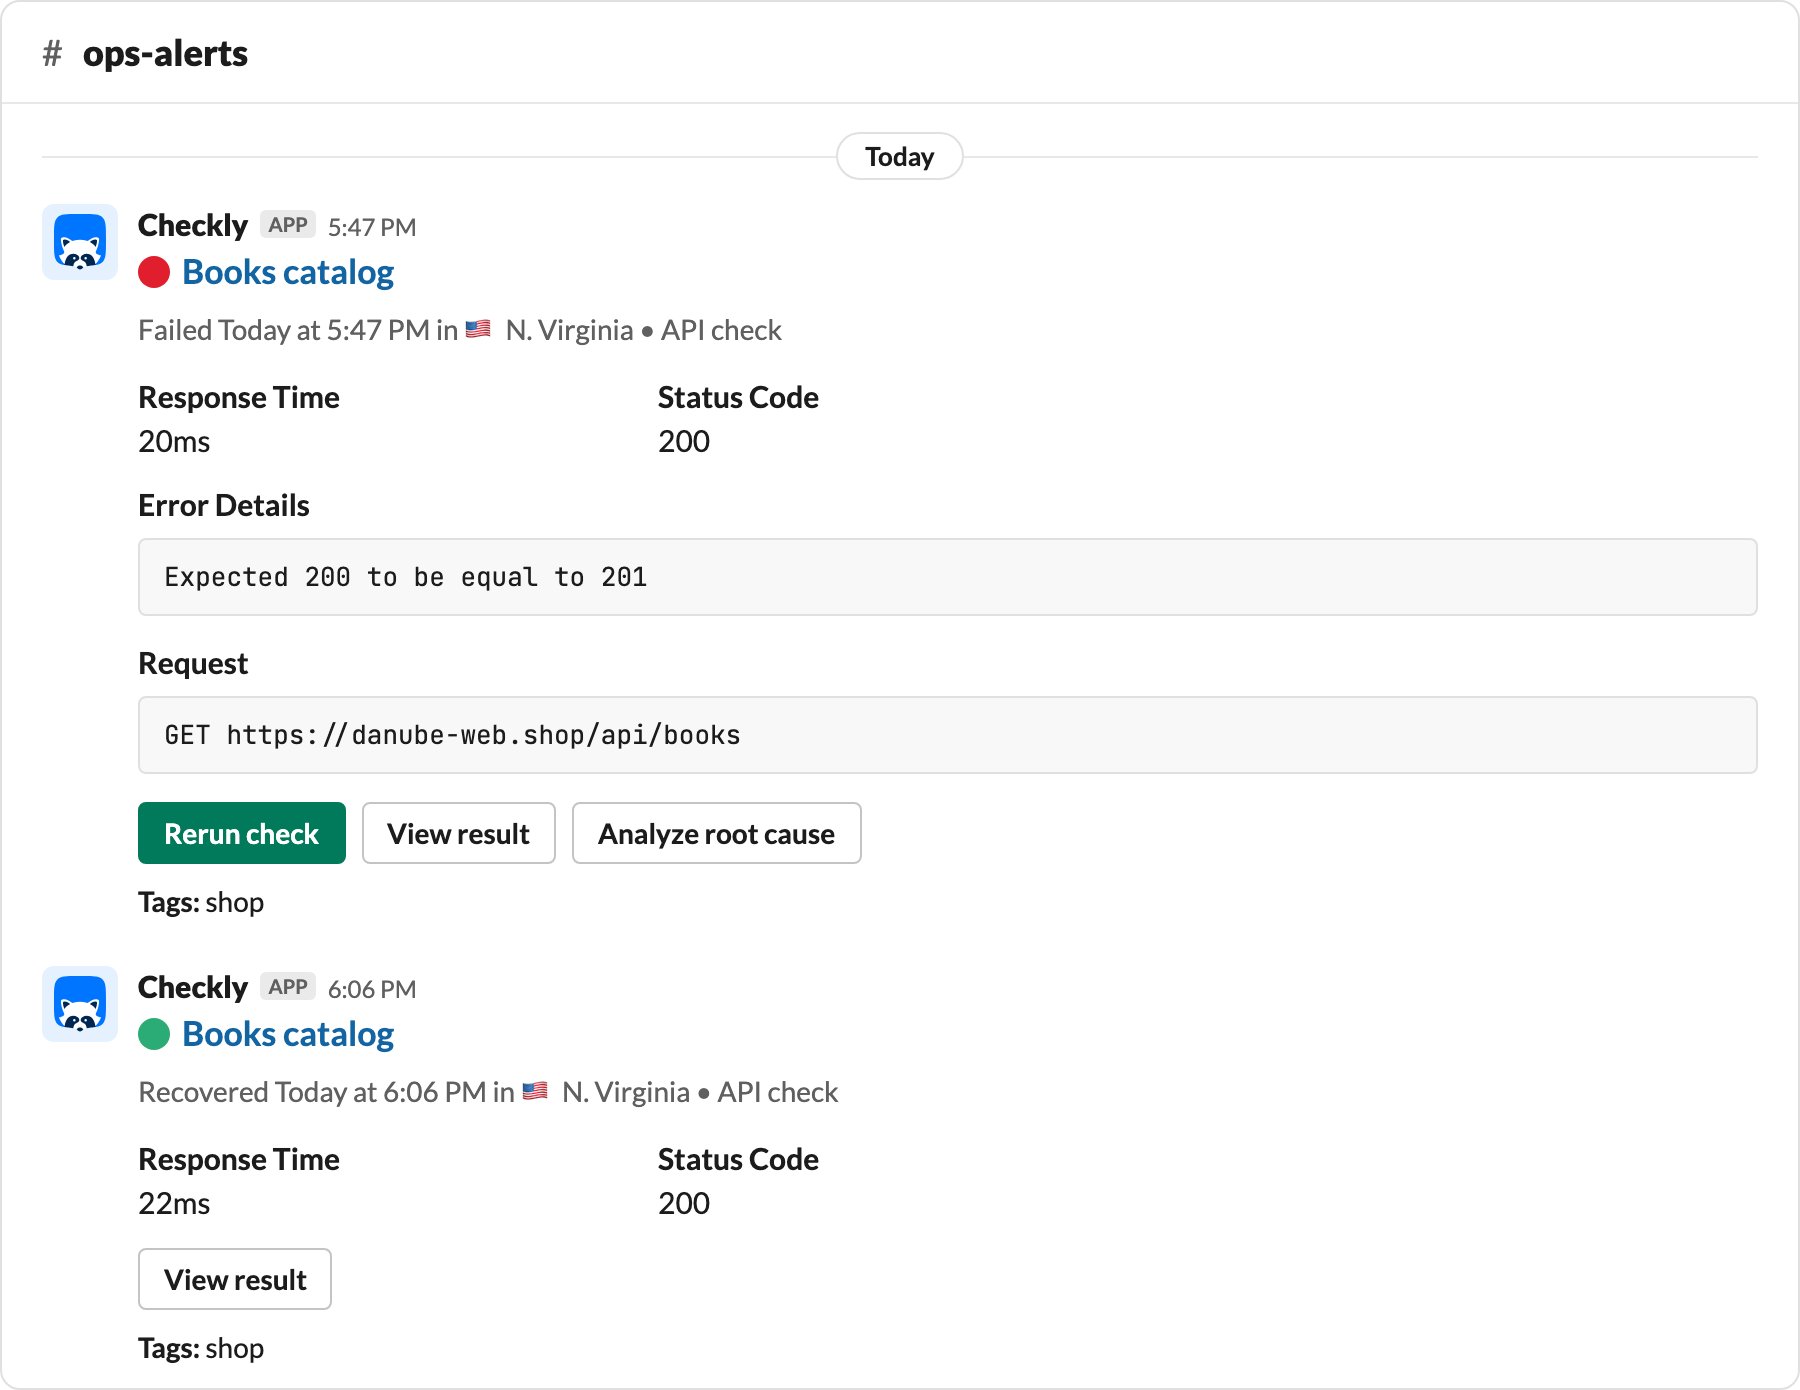Click the Analyze root cause button
The width and height of the screenshot is (1800, 1390).
[x=717, y=833]
